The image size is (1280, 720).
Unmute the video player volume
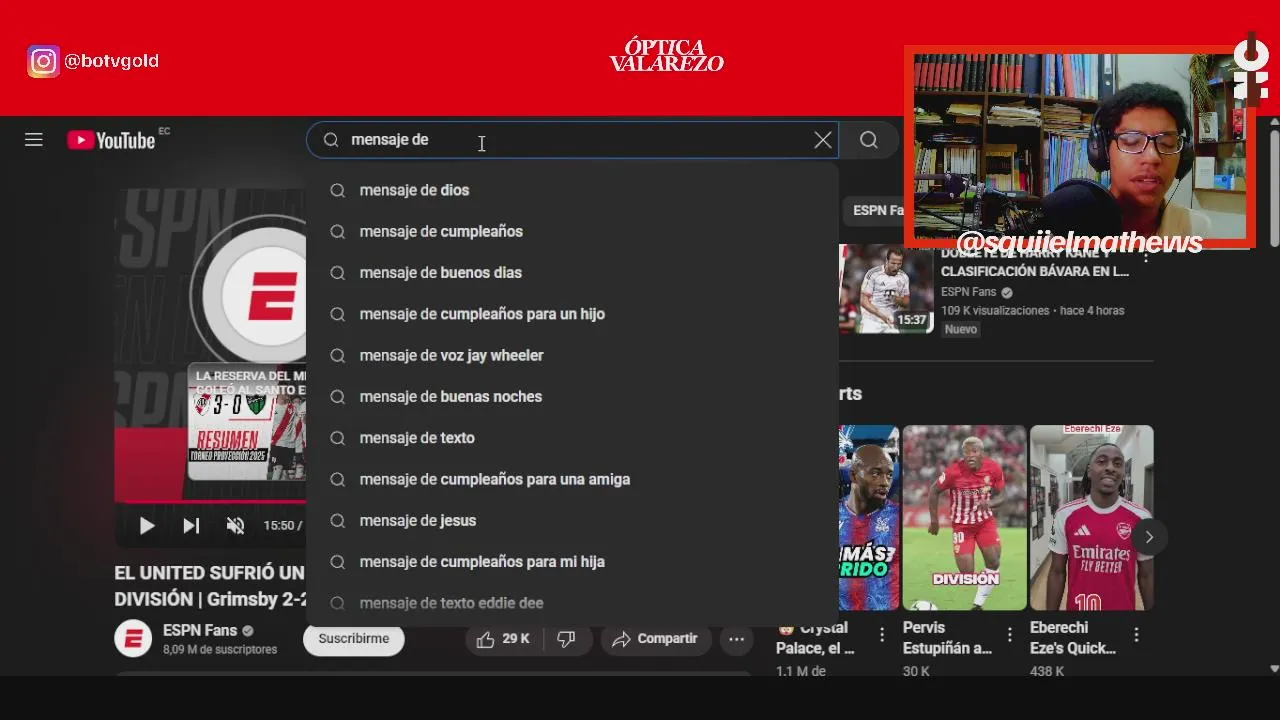point(236,525)
